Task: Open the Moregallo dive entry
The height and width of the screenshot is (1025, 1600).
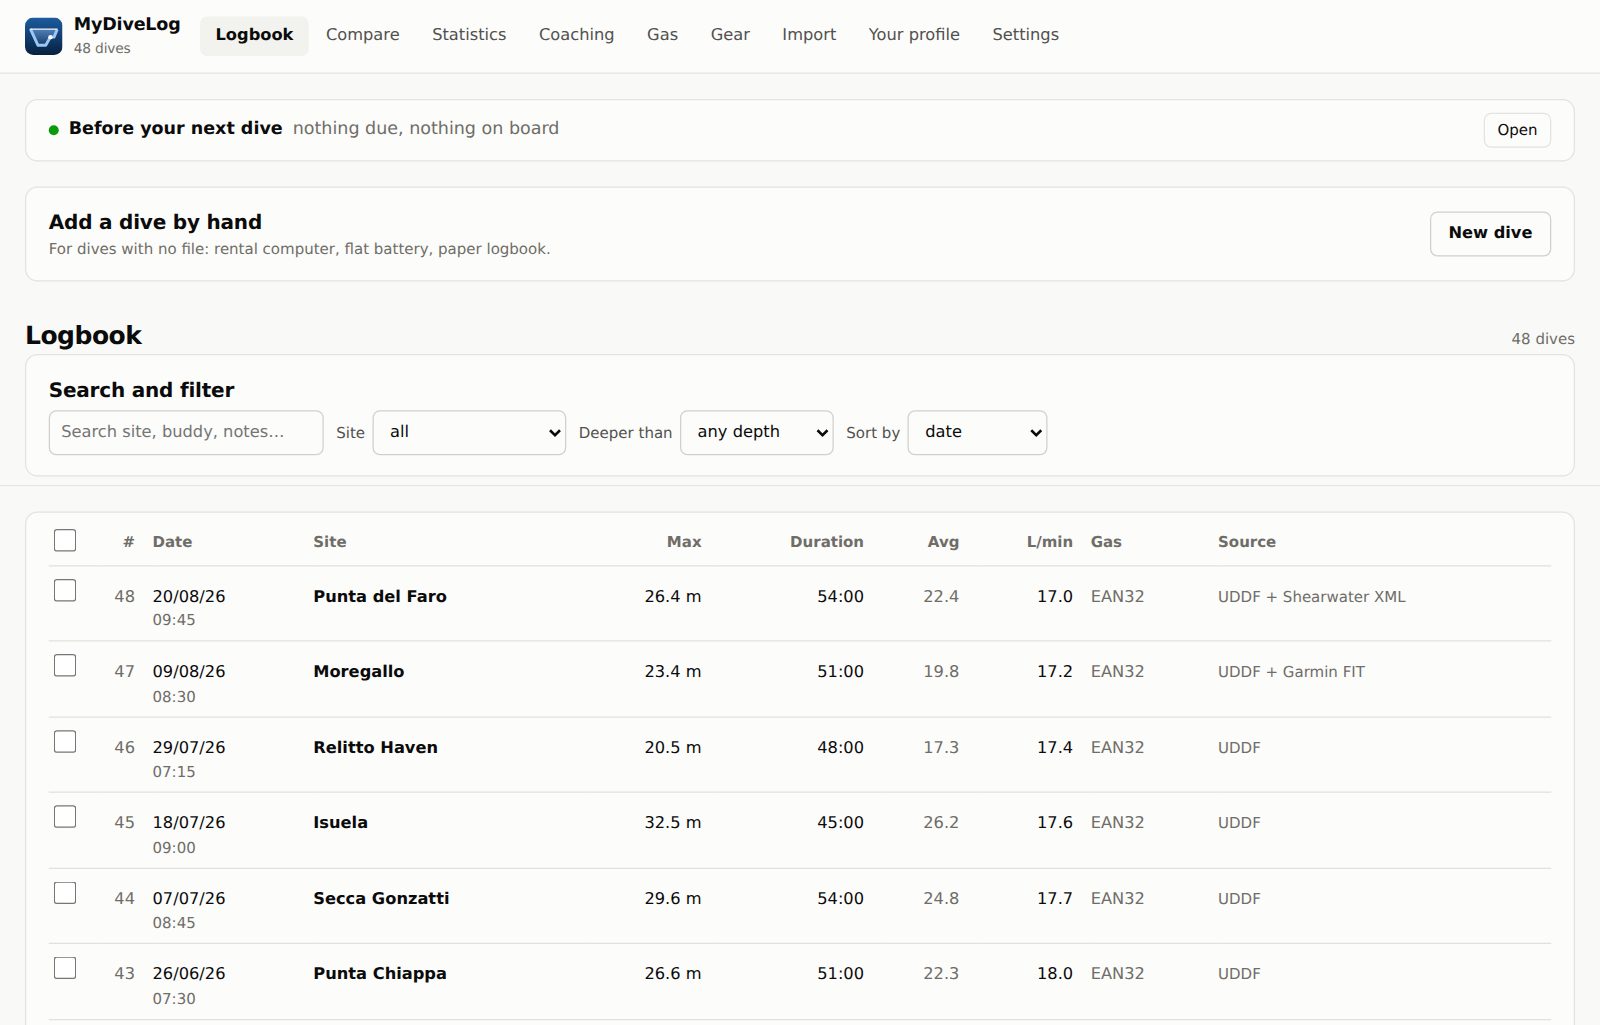Action: tap(359, 671)
